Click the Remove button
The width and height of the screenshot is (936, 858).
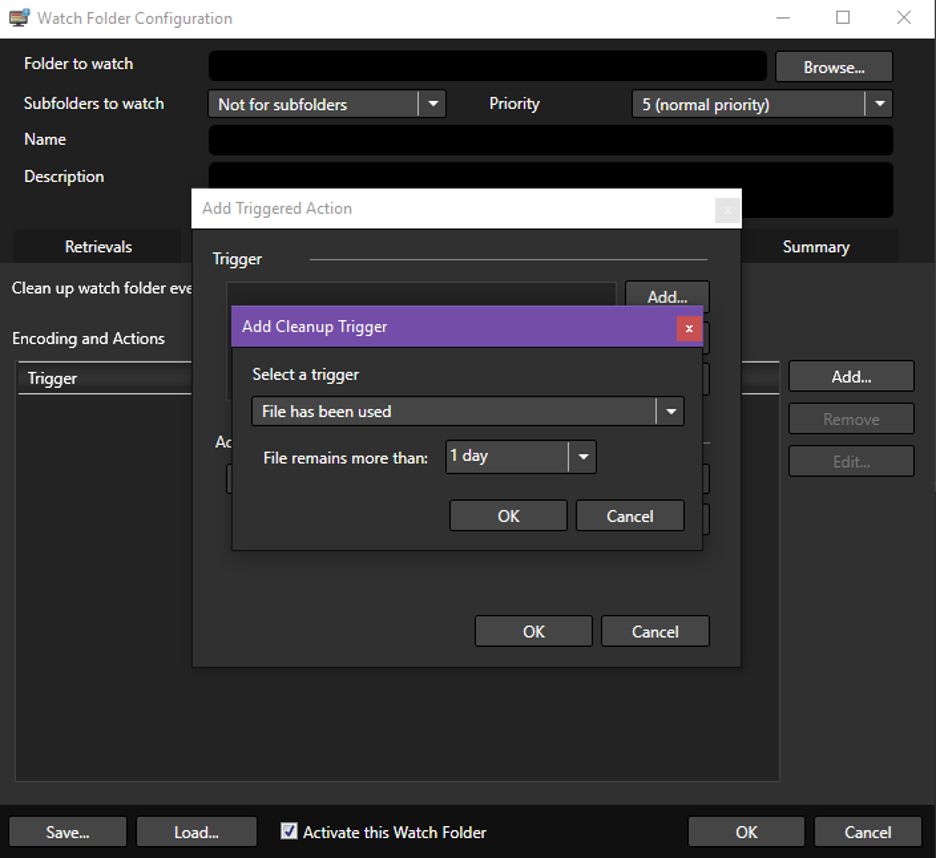851,419
